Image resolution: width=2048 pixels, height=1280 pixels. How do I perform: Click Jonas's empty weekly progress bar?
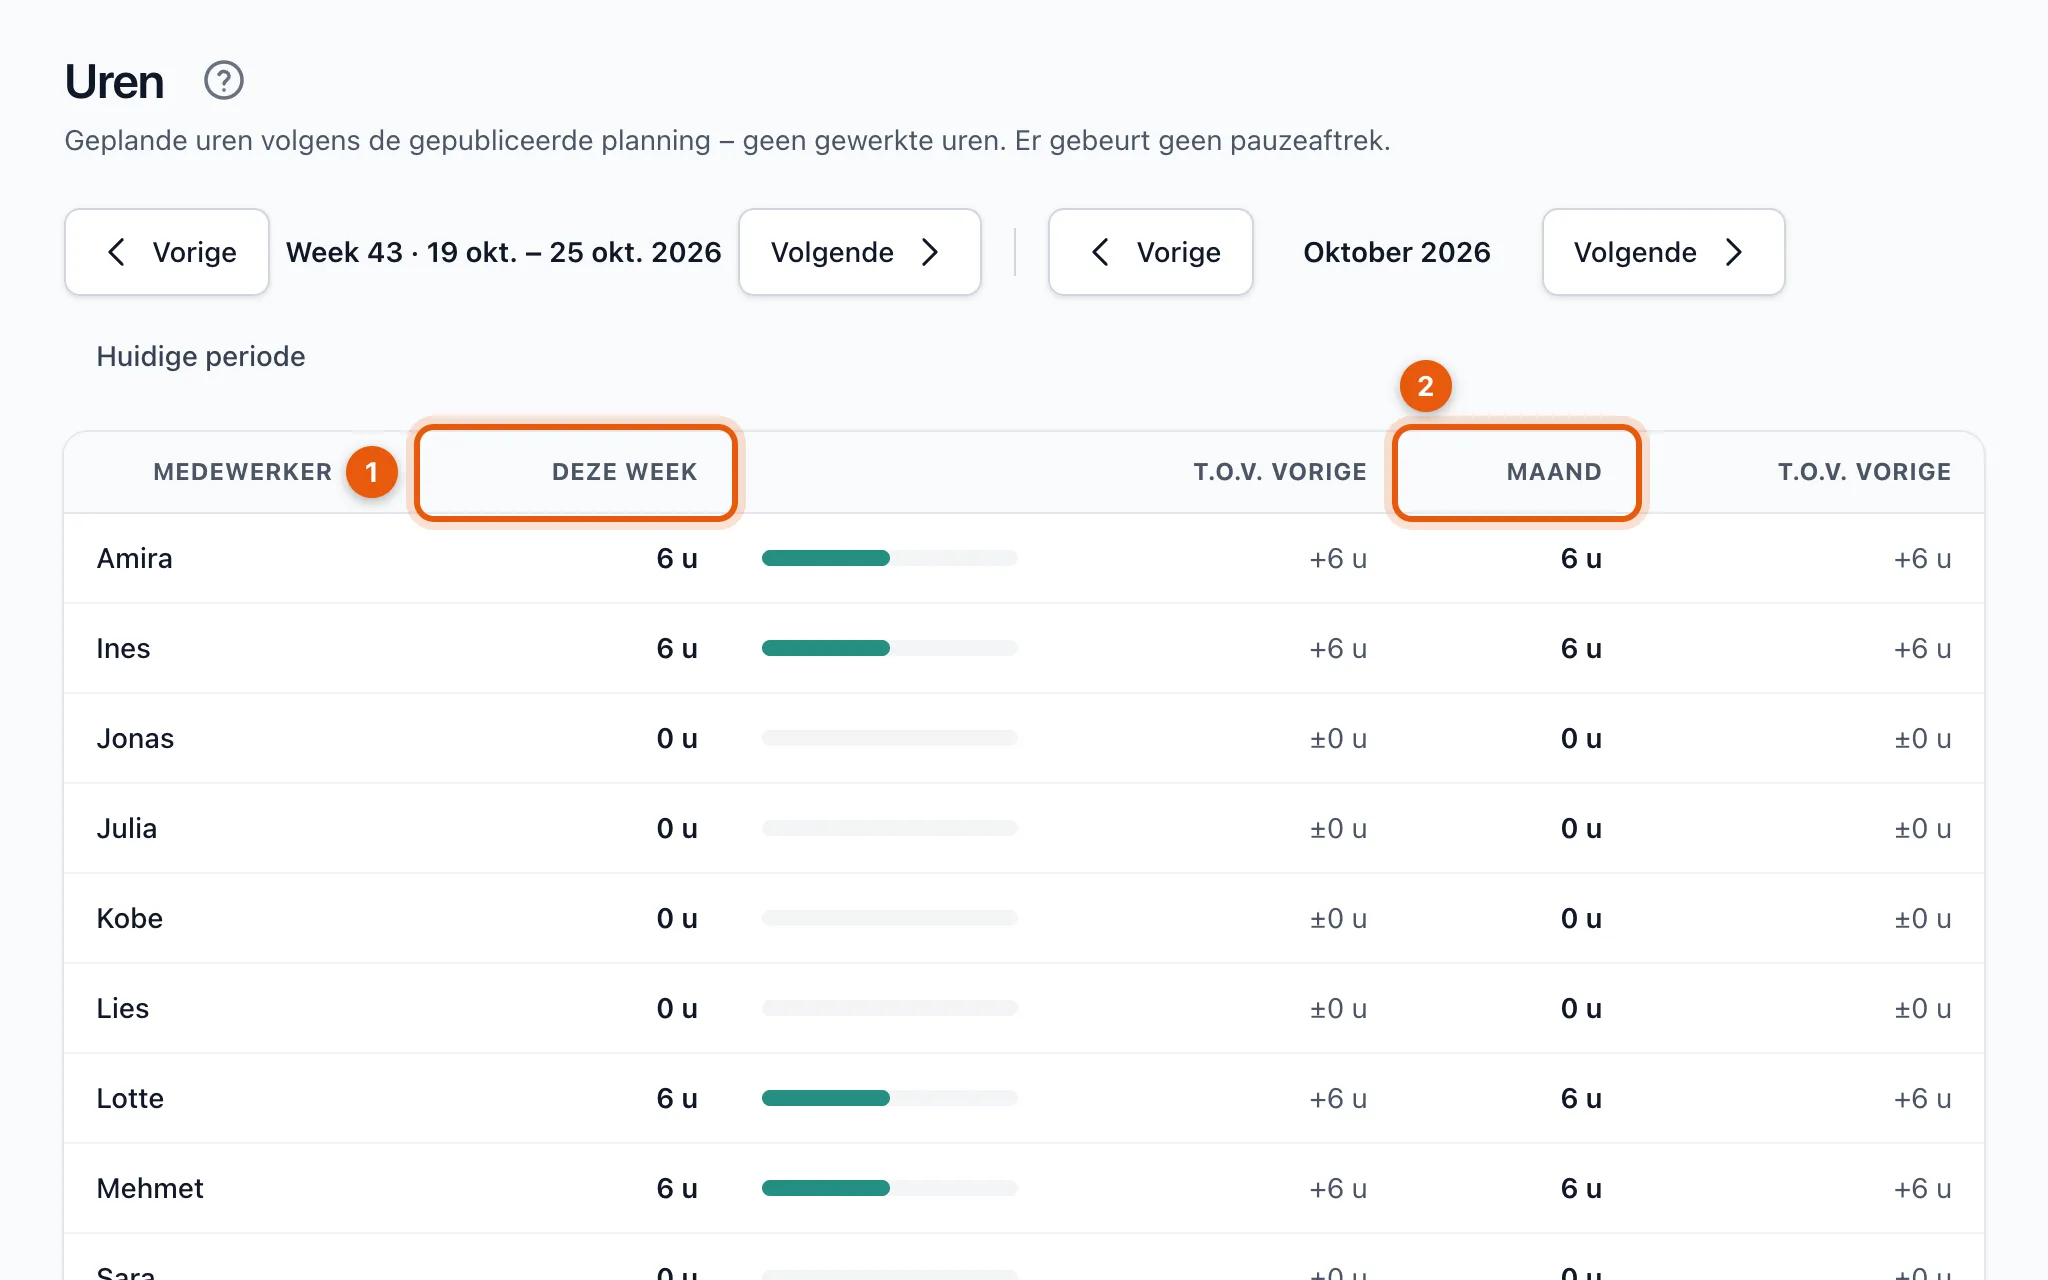pos(890,738)
